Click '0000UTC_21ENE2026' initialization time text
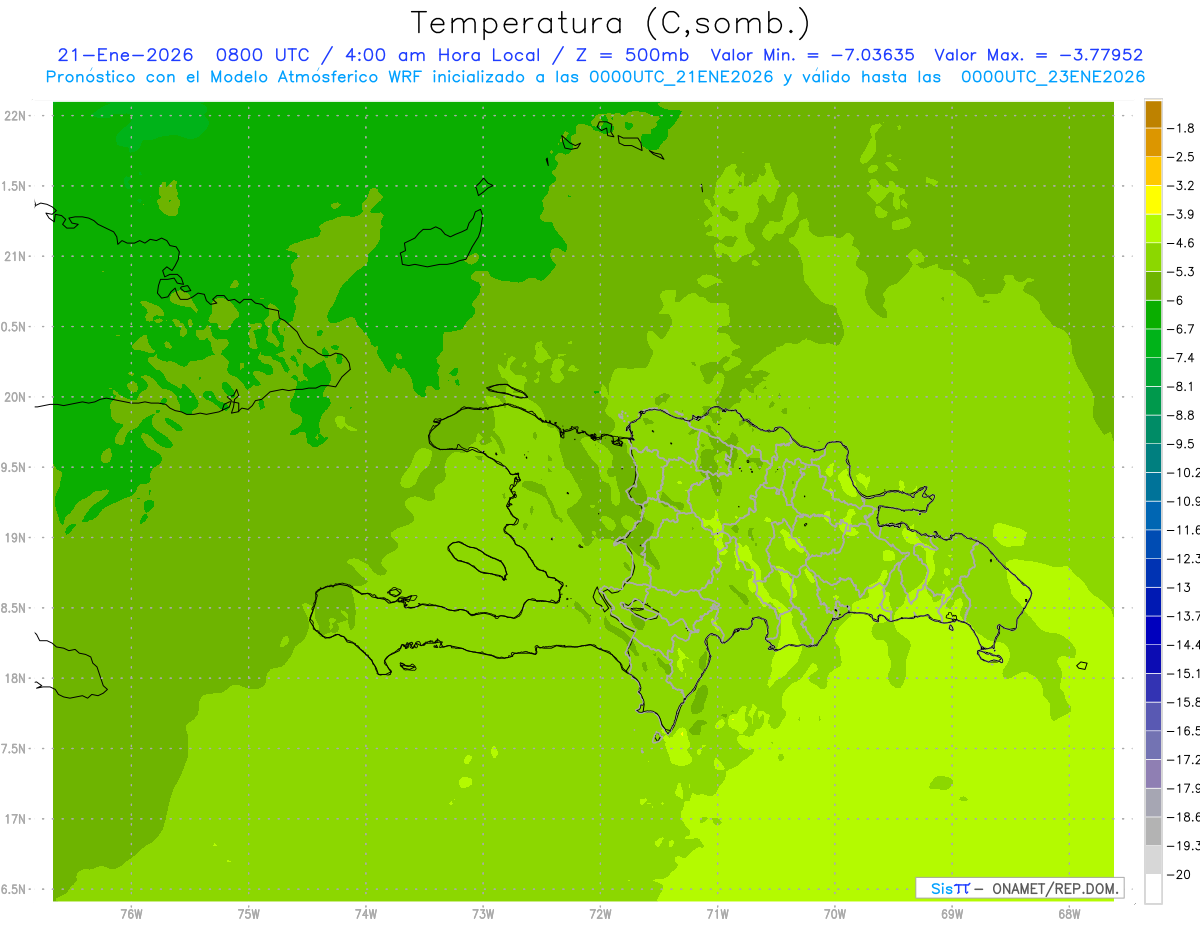Image resolution: width=1200 pixels, height=927 pixels. tap(681, 77)
